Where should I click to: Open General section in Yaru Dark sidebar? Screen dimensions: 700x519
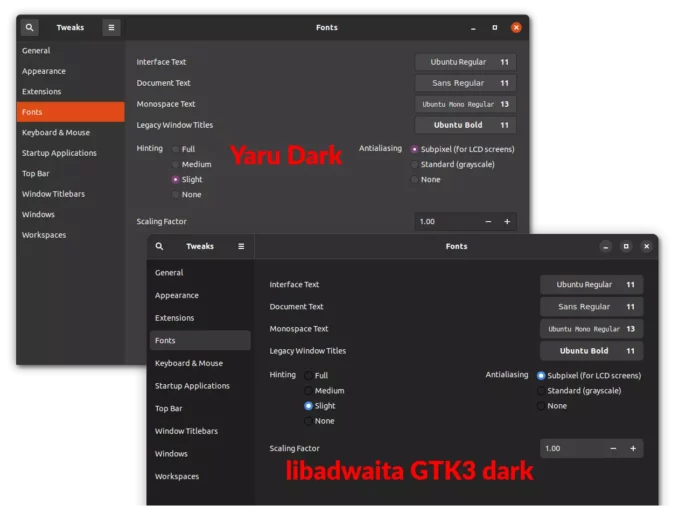coord(71,50)
